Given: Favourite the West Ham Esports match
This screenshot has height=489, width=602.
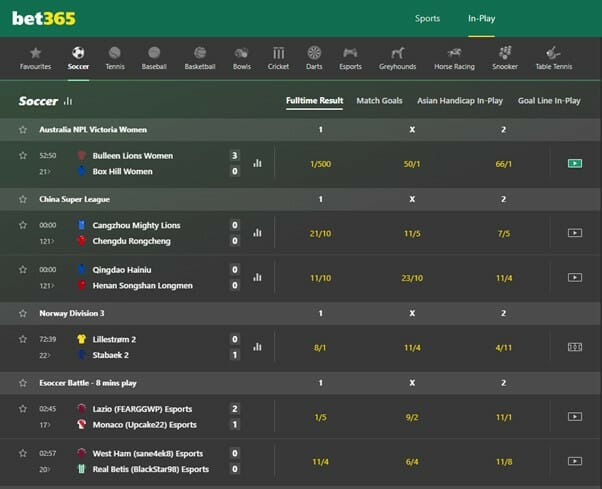Looking at the screenshot, I should tap(23, 453).
